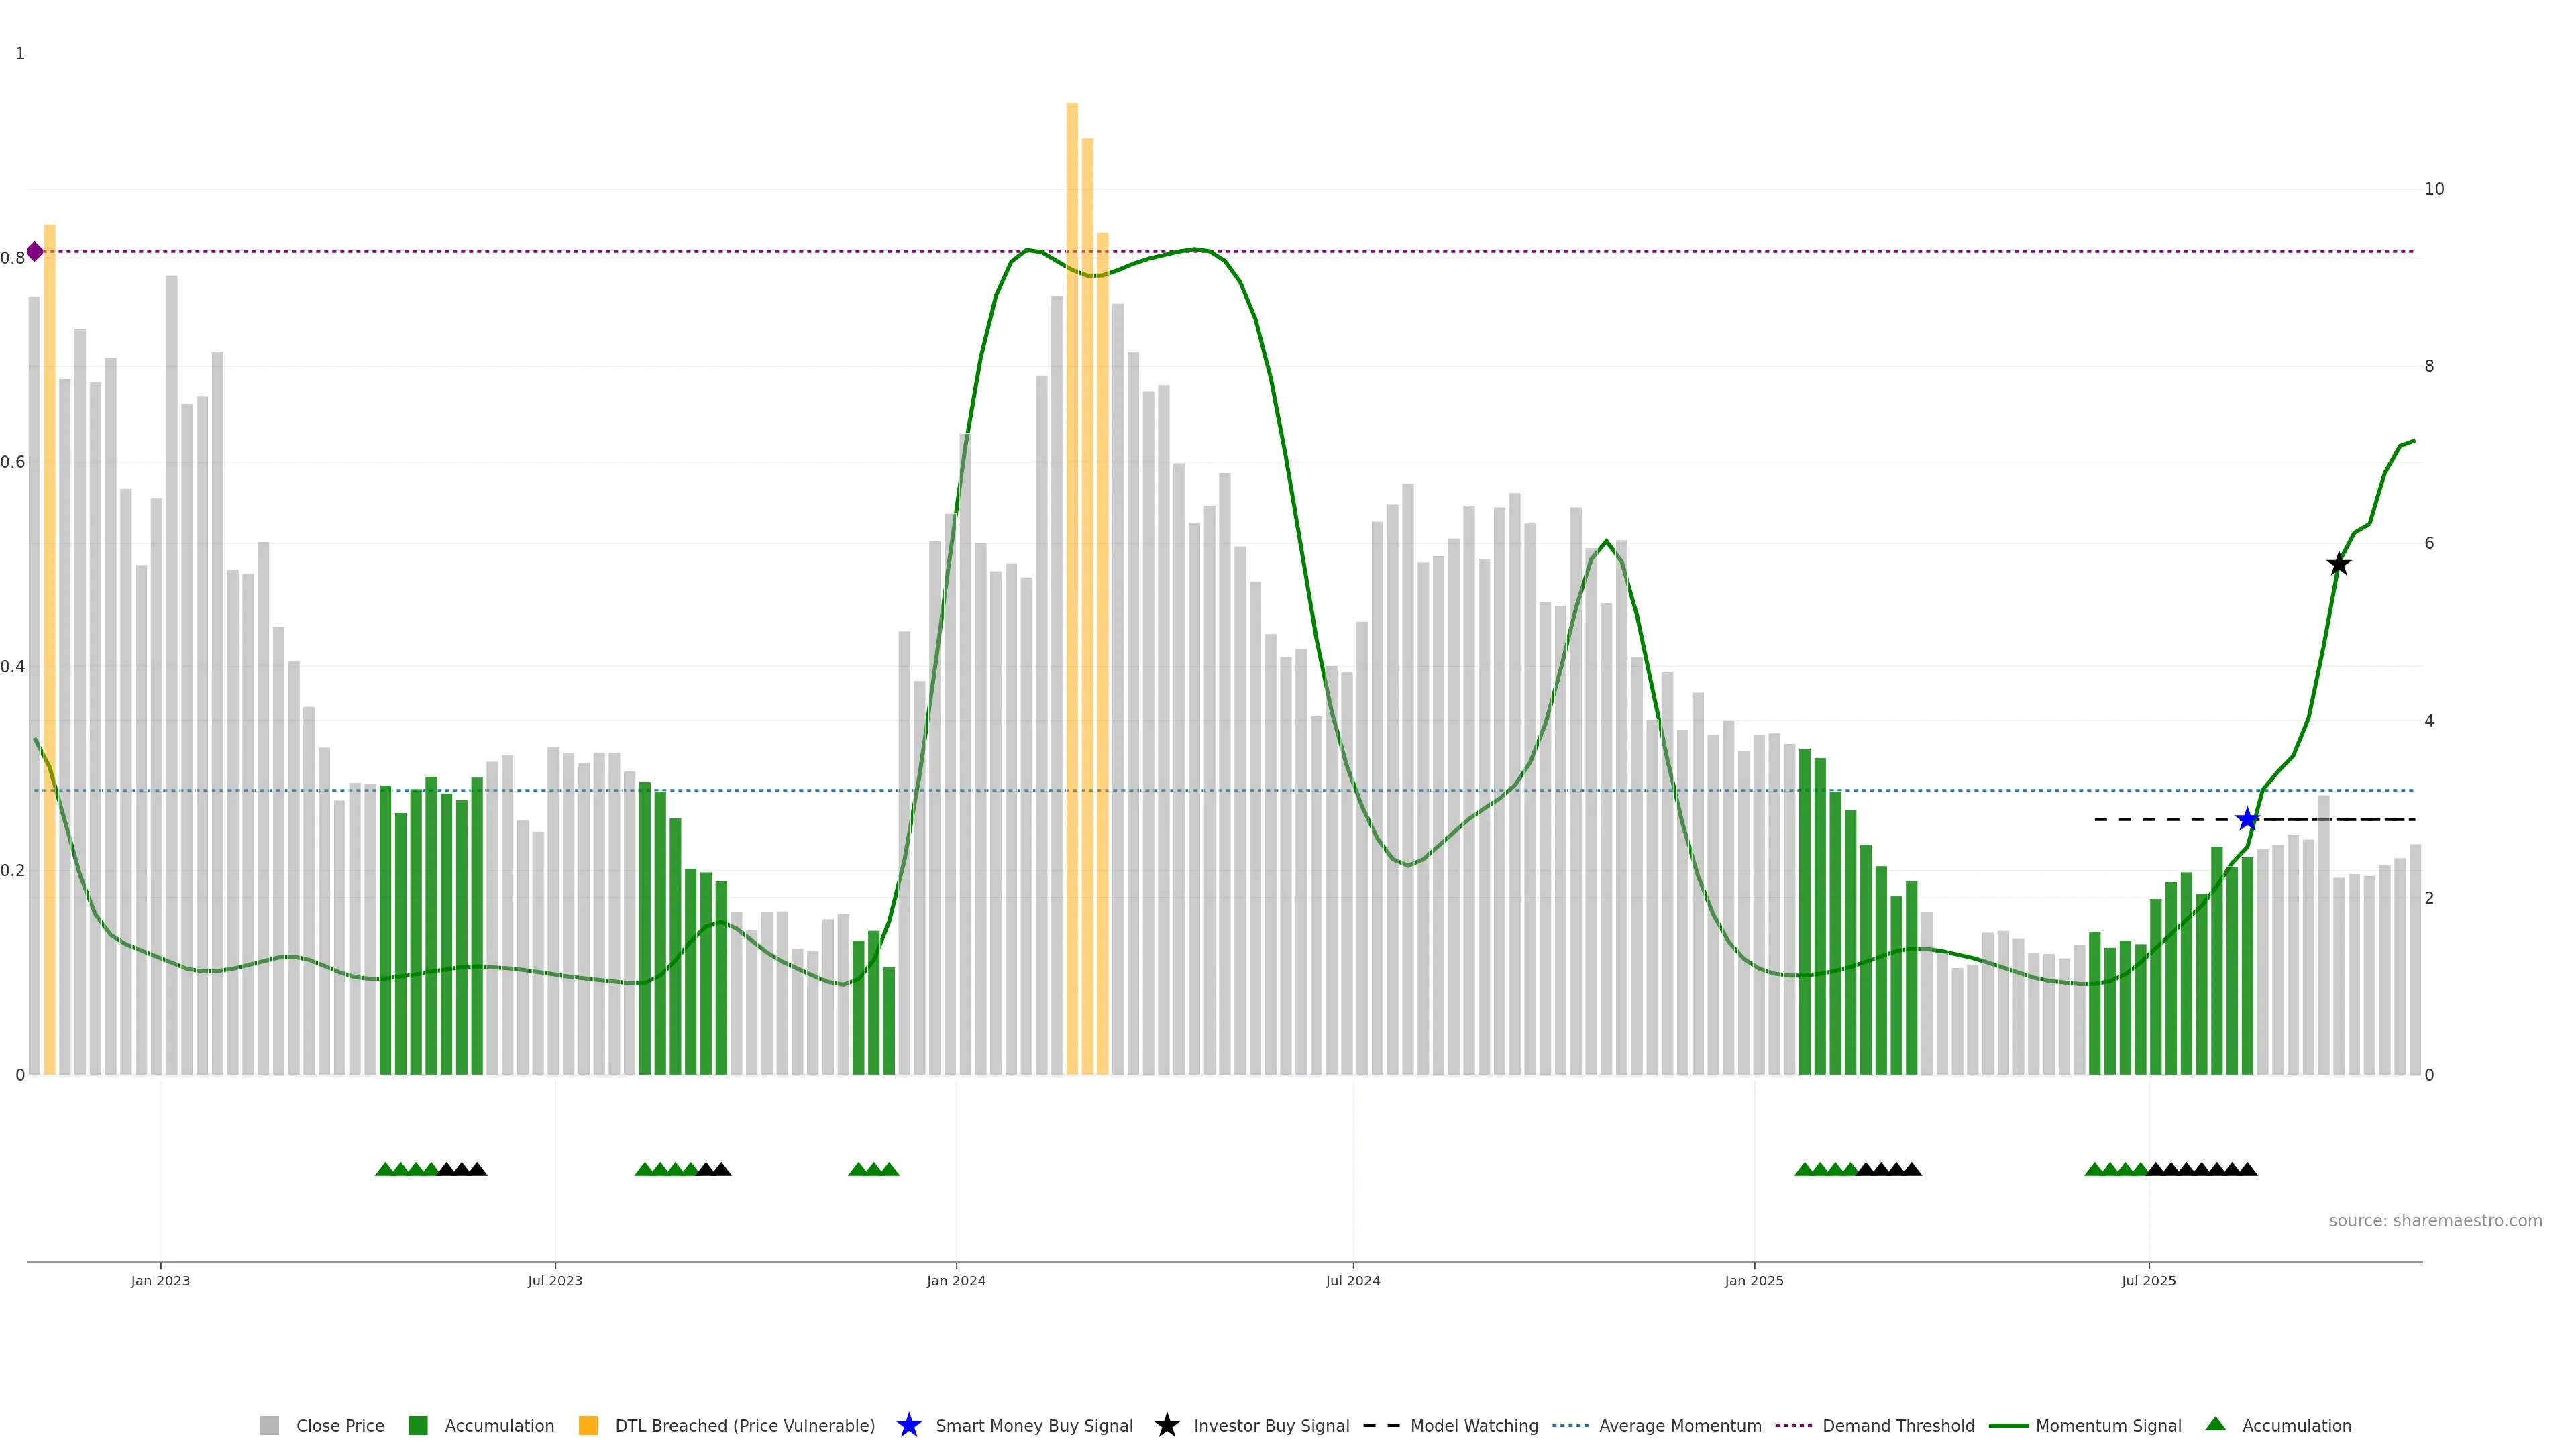Click the Jan 2024 x-axis label
The height and width of the screenshot is (1449, 2576).
pyautogui.click(x=956, y=1280)
